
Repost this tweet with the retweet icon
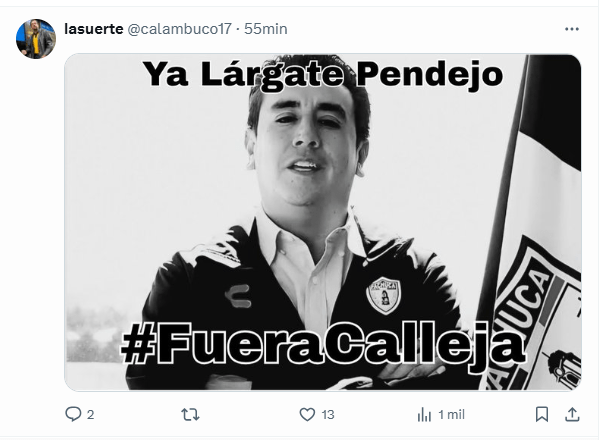(x=190, y=415)
